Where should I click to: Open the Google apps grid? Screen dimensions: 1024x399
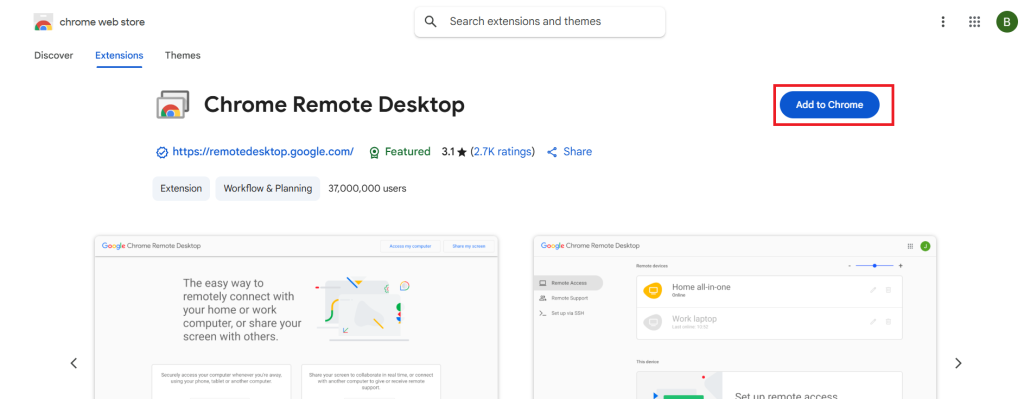tap(974, 22)
